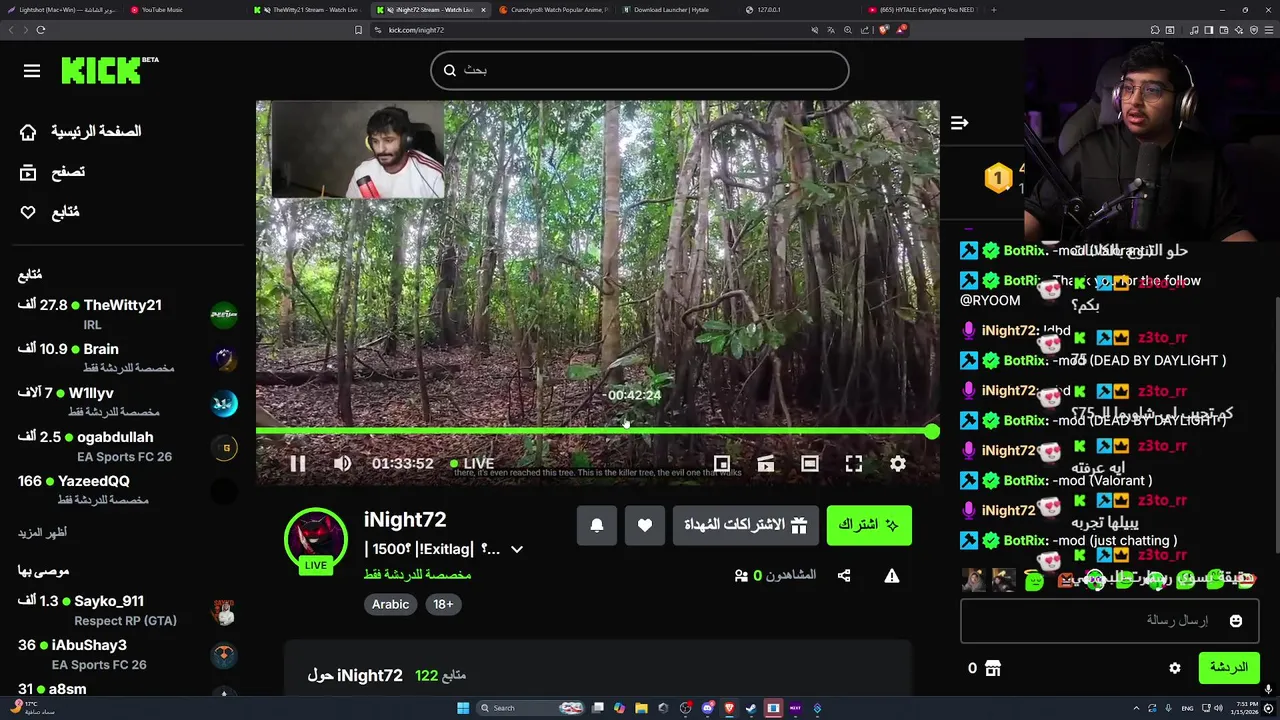This screenshot has width=1280, height=720.
Task: Mute the stream volume
Action: click(342, 463)
